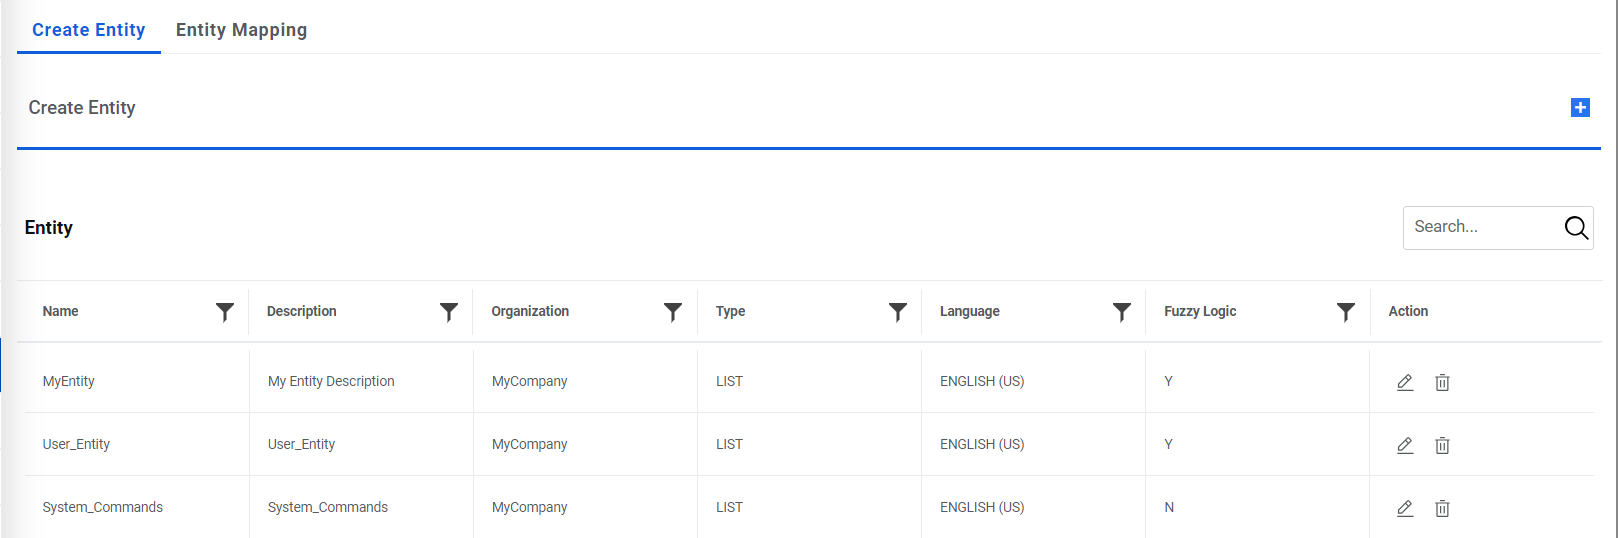The width and height of the screenshot is (1618, 538).
Task: Delete the User_Entity row
Action: 1442,445
